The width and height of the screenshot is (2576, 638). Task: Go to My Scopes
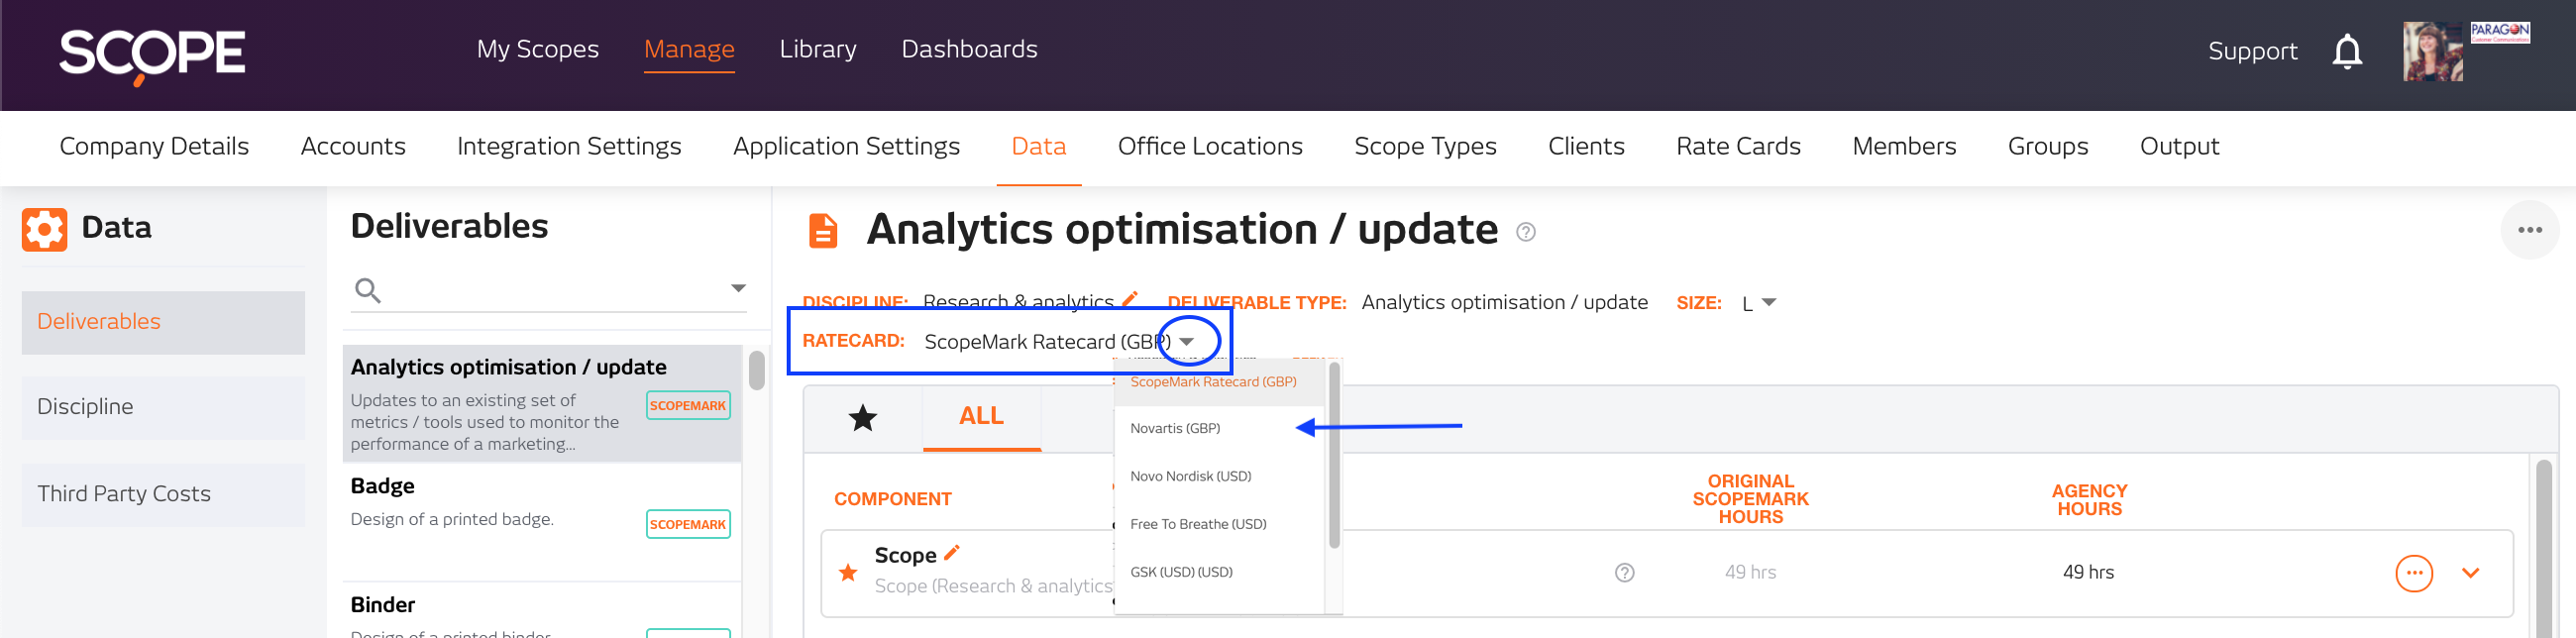pyautogui.click(x=538, y=49)
